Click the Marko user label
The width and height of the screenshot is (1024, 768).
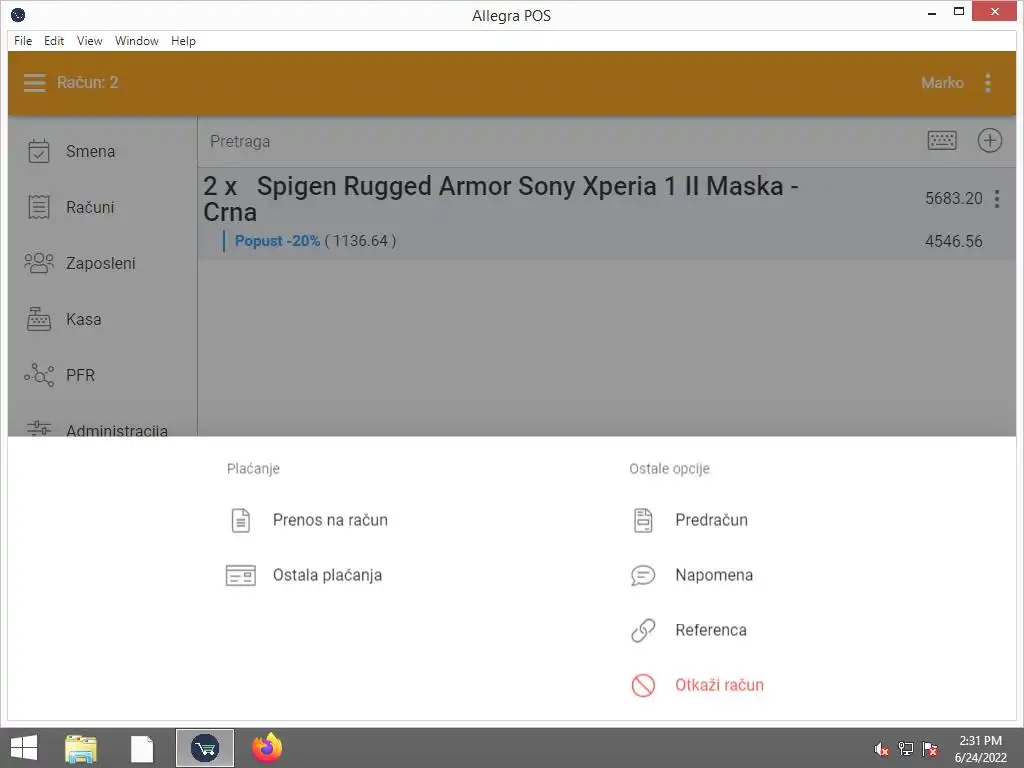942,83
